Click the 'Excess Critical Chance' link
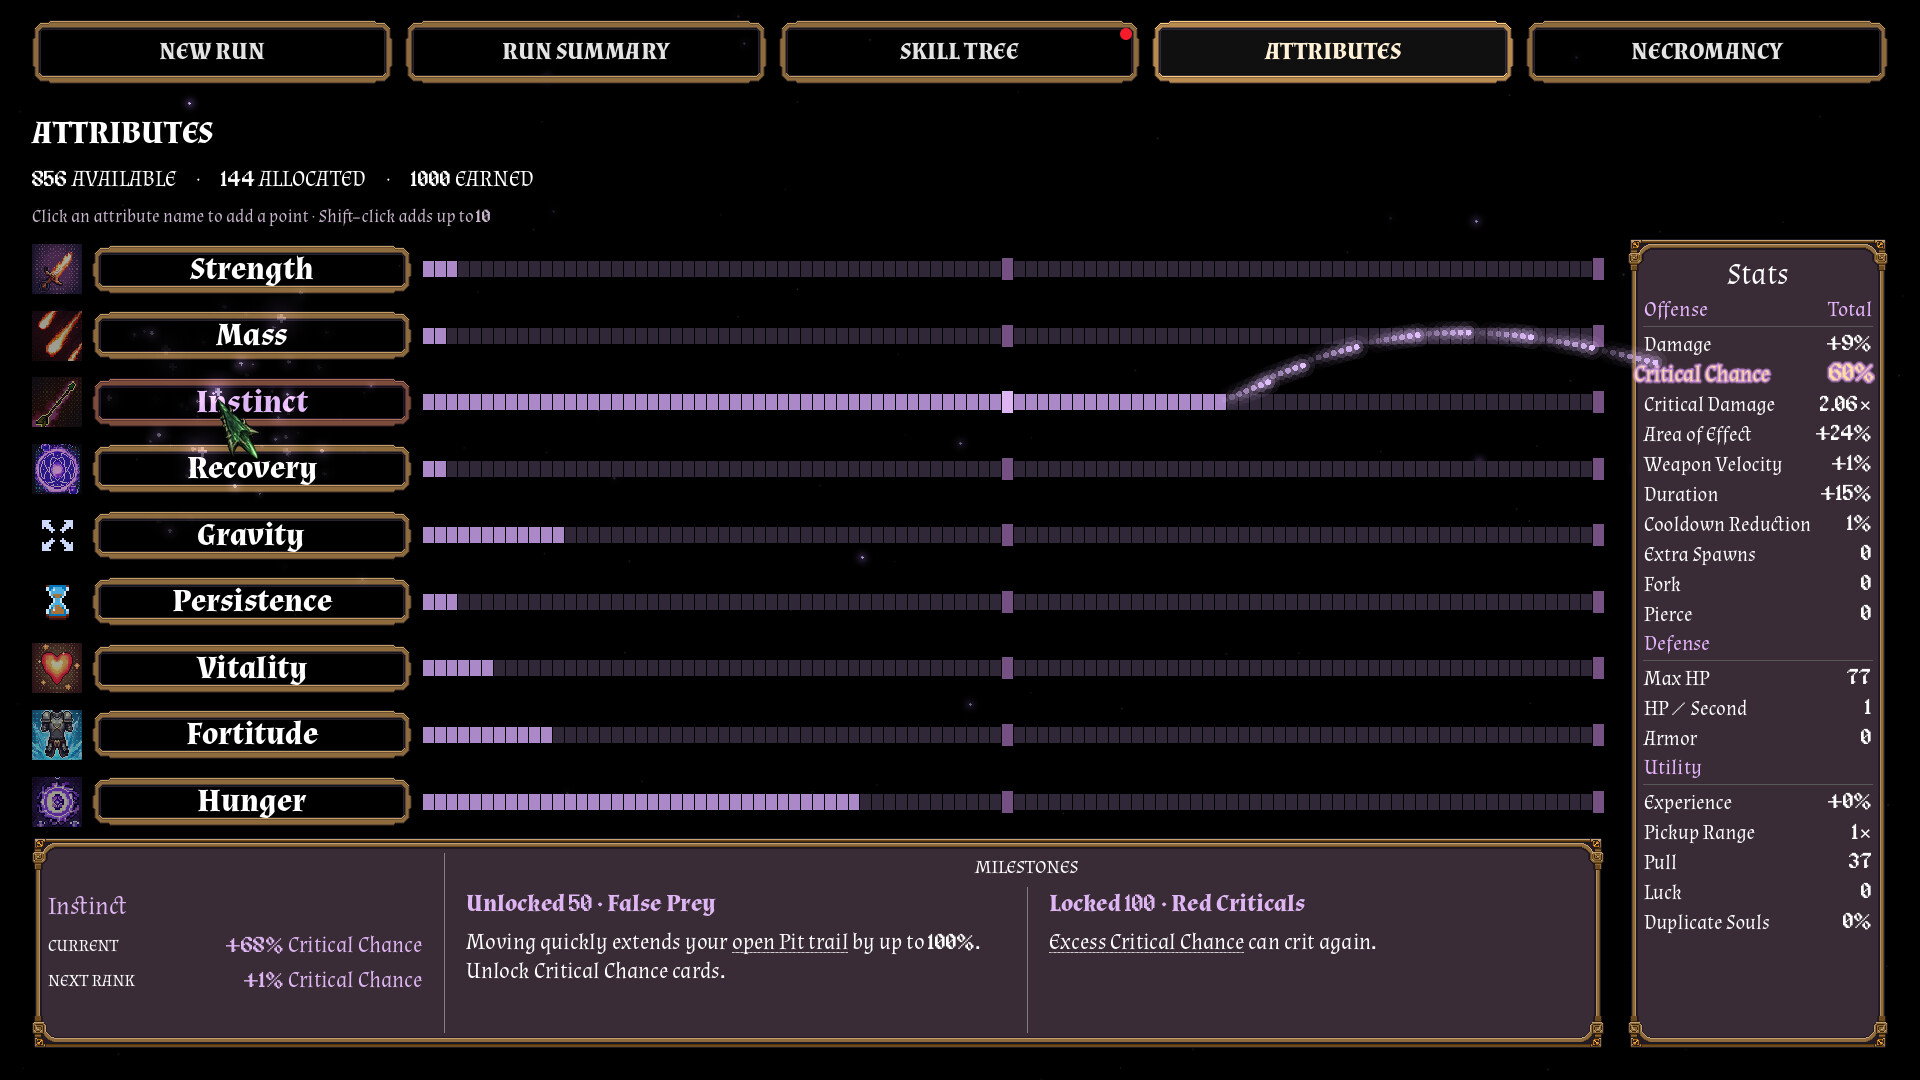Viewport: 1920px width, 1080px height. tap(1146, 942)
